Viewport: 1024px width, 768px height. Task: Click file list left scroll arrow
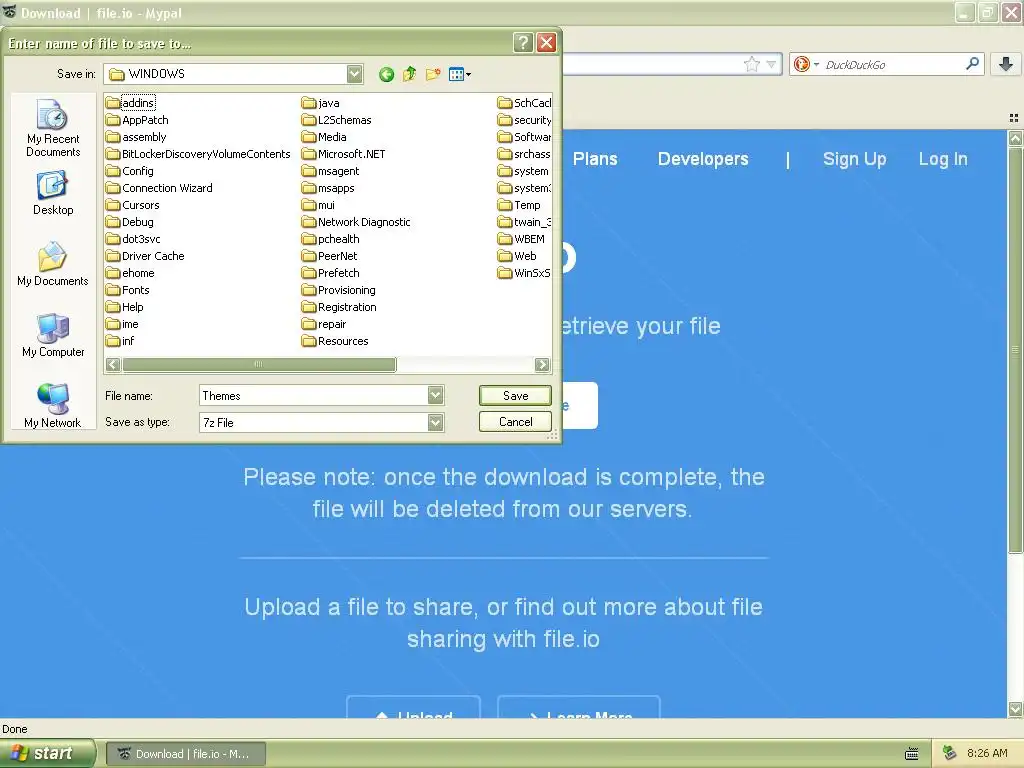tap(113, 364)
